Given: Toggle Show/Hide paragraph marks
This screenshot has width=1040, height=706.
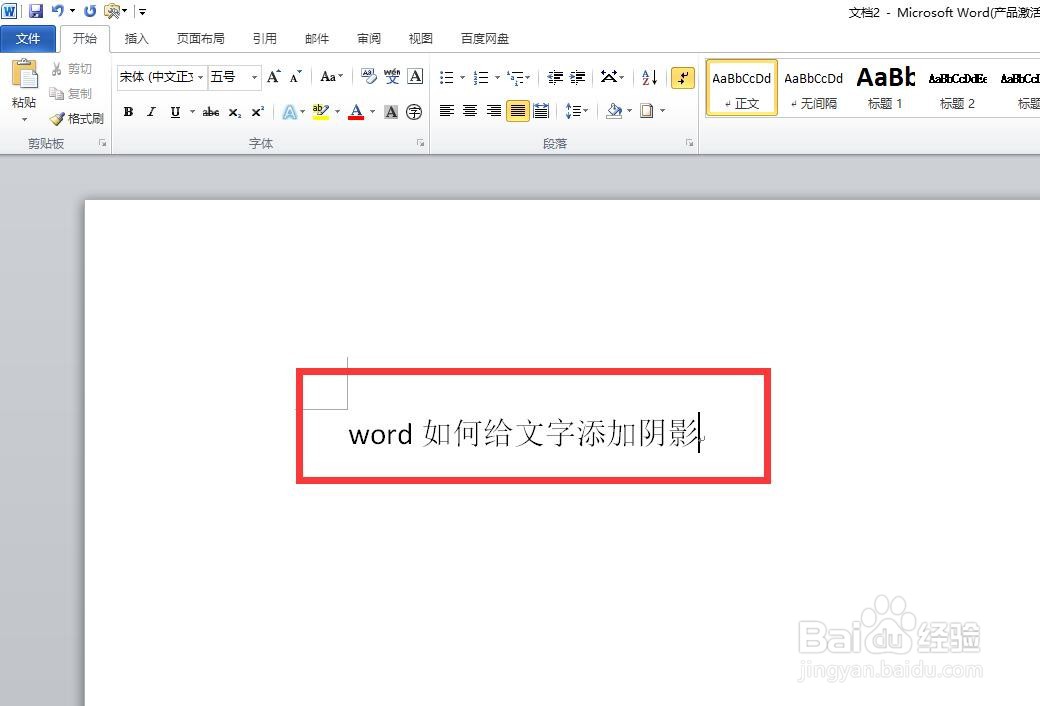Looking at the screenshot, I should pyautogui.click(x=683, y=78).
